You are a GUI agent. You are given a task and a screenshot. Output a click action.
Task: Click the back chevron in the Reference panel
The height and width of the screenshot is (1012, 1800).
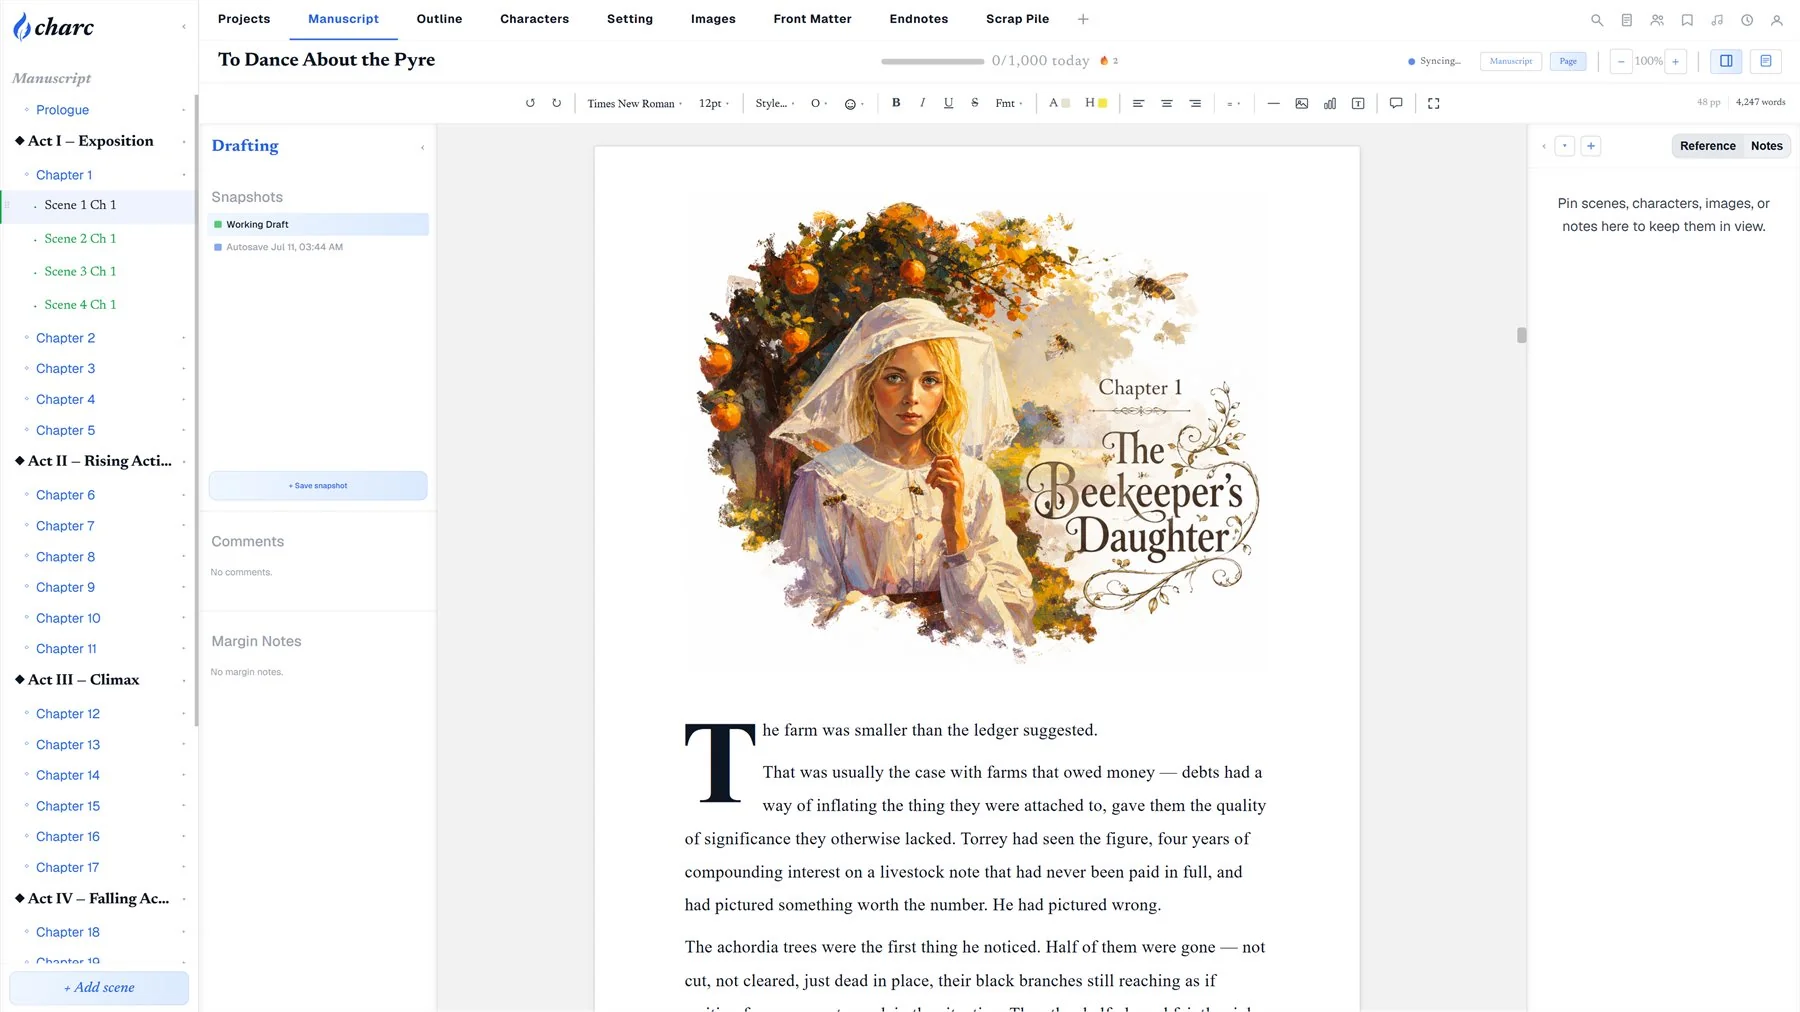1544,146
